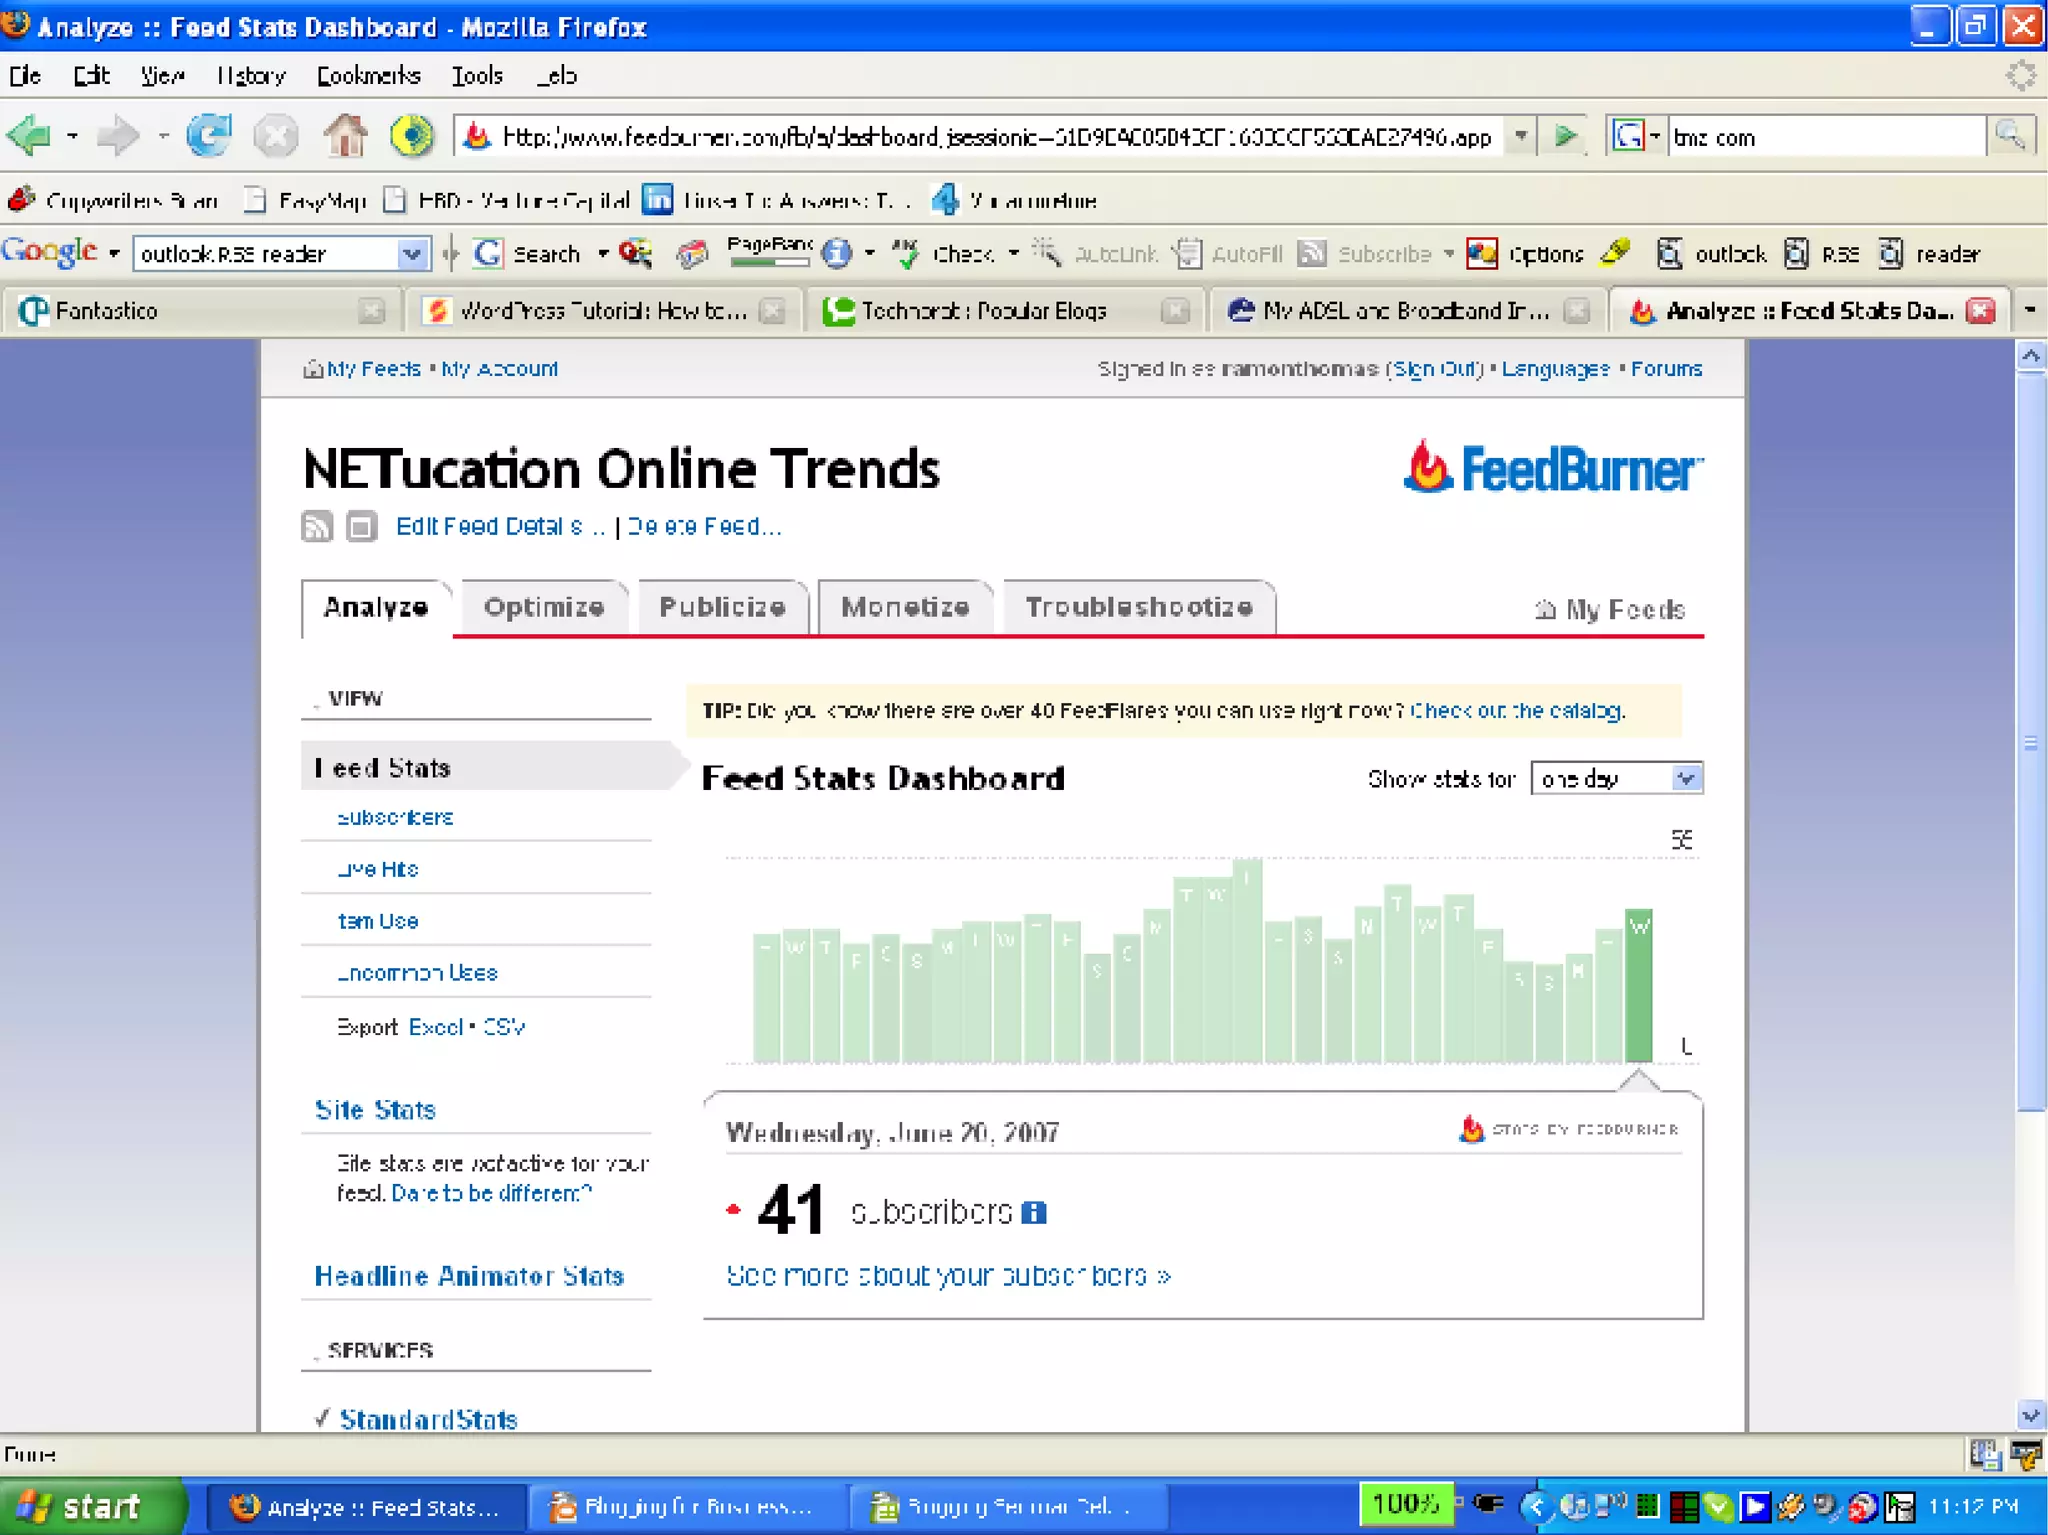This screenshot has height=1535, width=2048.
Task: Switch to the Optimize tab
Action: 544,607
